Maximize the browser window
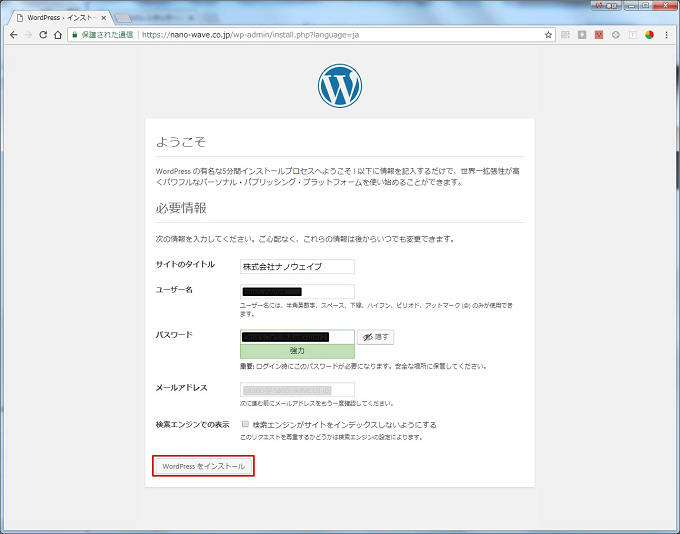The height and width of the screenshot is (534, 680). click(645, 5)
